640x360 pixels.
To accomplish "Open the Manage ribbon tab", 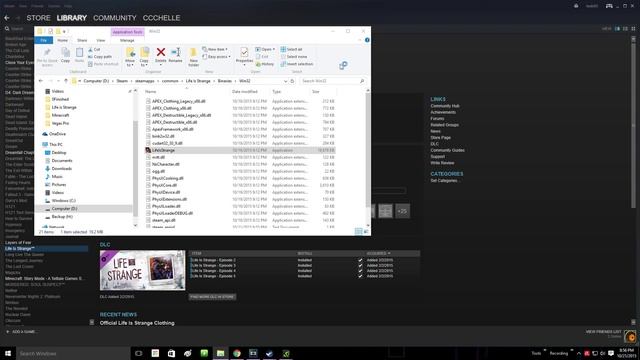I will [x=127, y=40].
